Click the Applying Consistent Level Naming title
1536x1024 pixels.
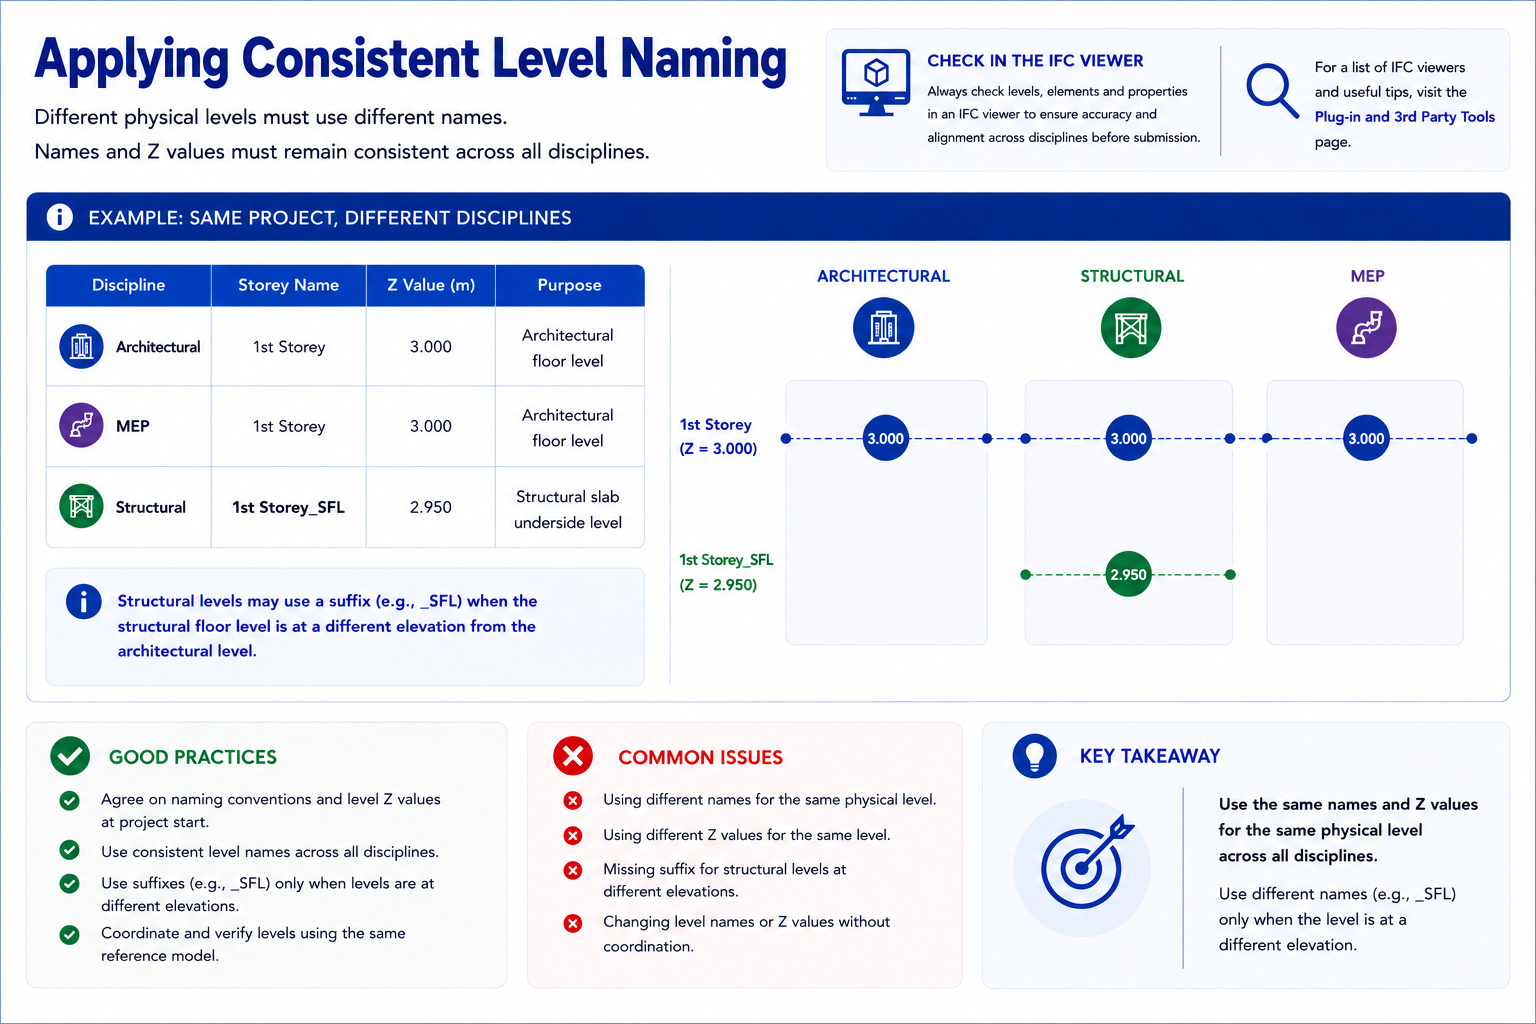point(411,59)
